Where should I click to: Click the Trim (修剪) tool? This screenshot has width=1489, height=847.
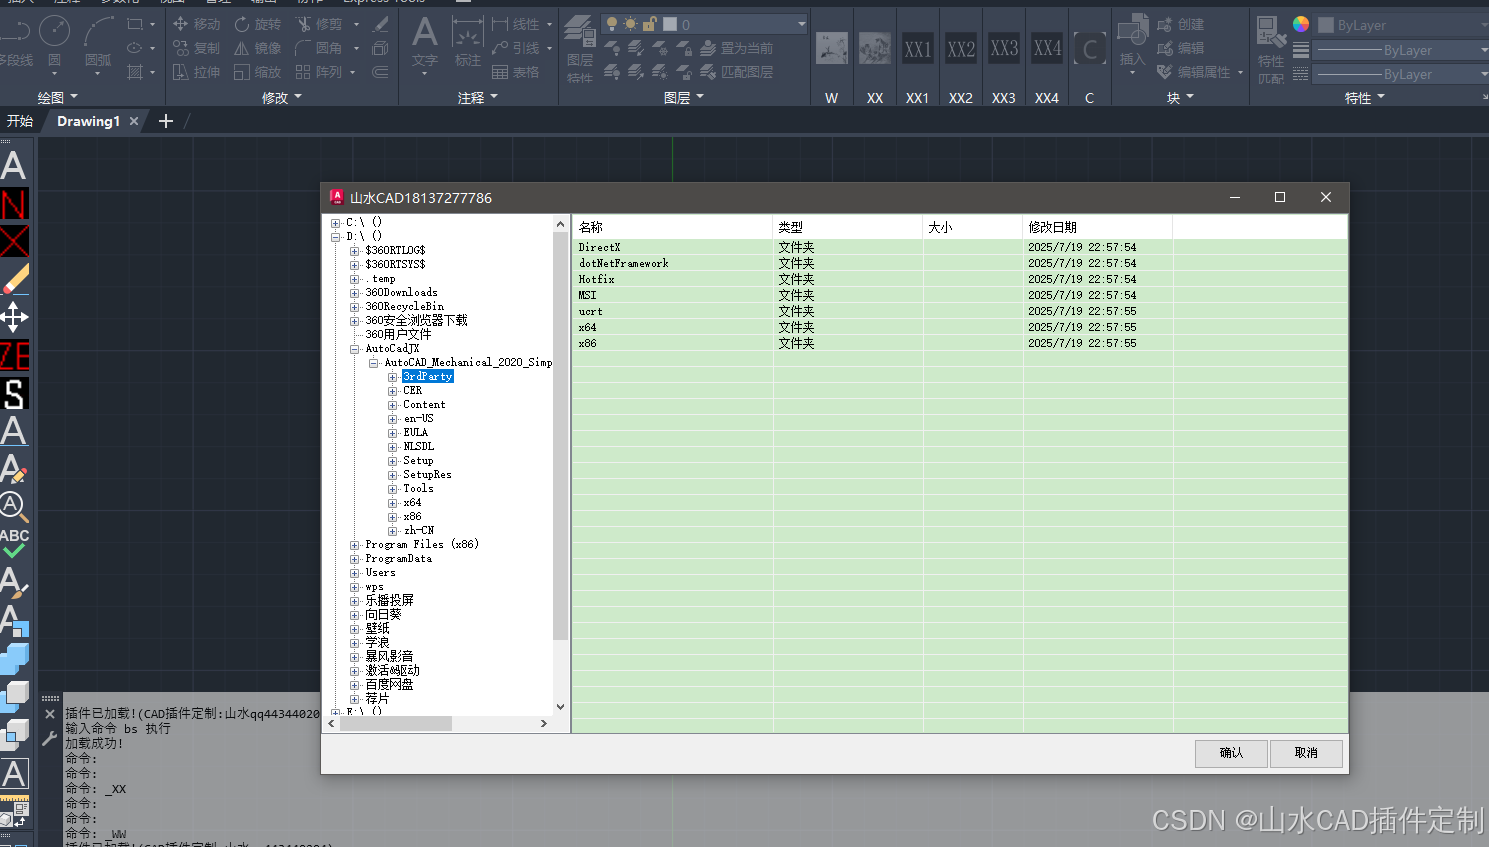coord(319,24)
